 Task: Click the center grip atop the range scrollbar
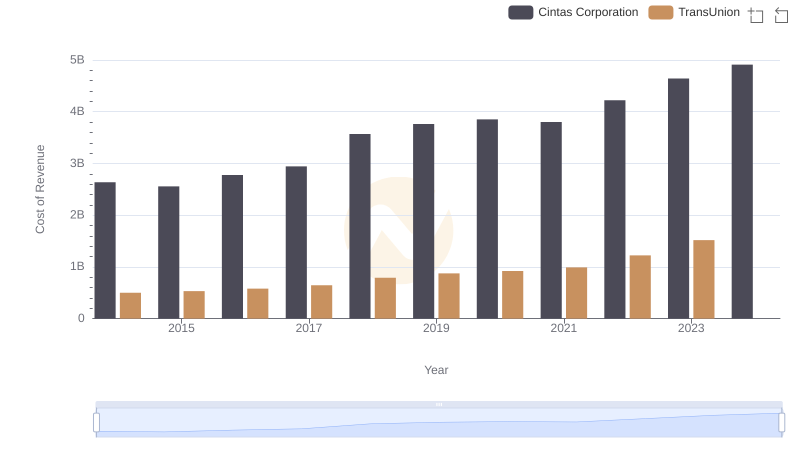(439, 405)
